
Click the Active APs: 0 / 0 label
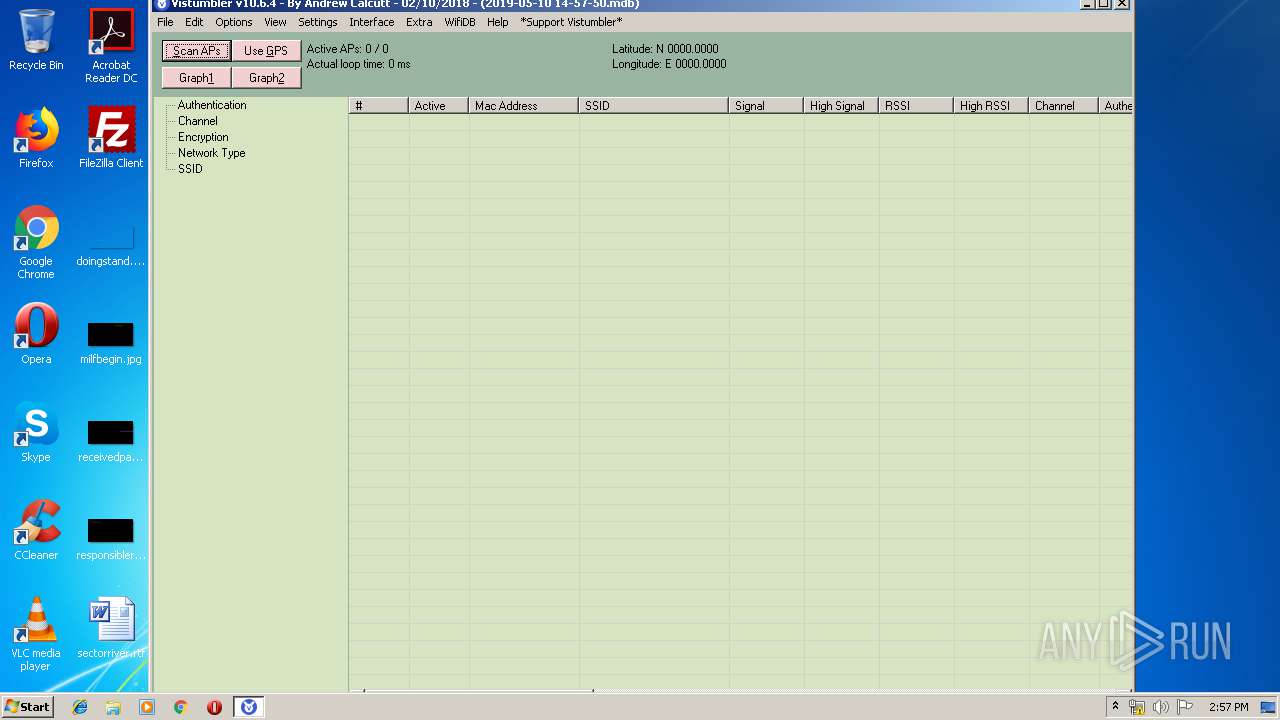[x=347, y=49]
